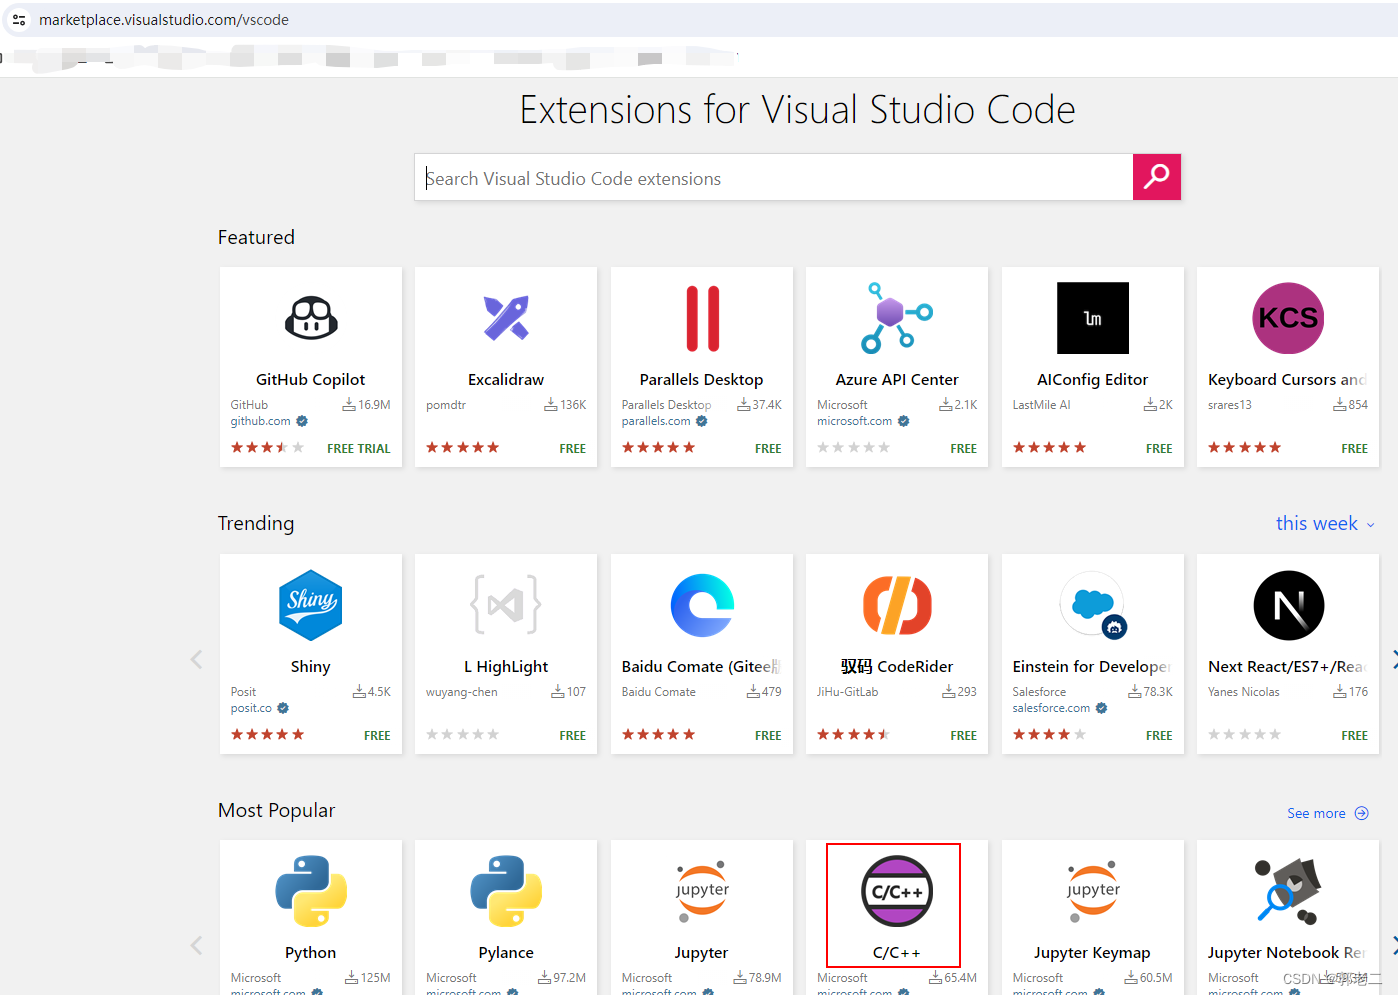Image resolution: width=1398 pixels, height=995 pixels.
Task: Open the salesforce.com publisher link
Action: pos(1051,708)
